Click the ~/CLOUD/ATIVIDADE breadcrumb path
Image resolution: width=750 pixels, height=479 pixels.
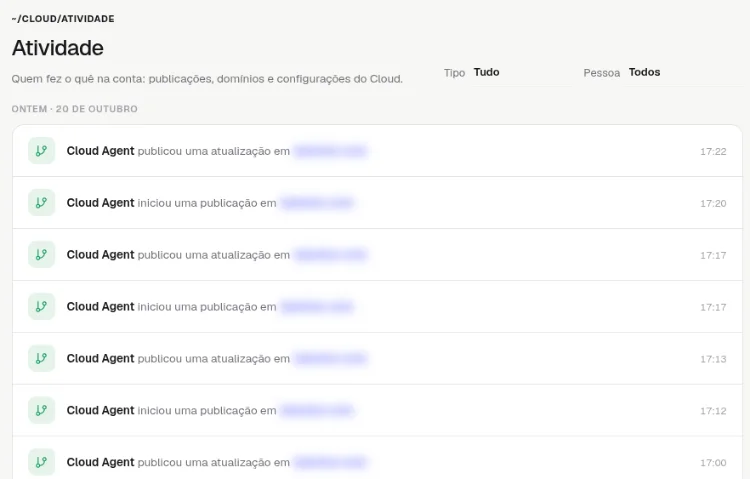[63, 19]
